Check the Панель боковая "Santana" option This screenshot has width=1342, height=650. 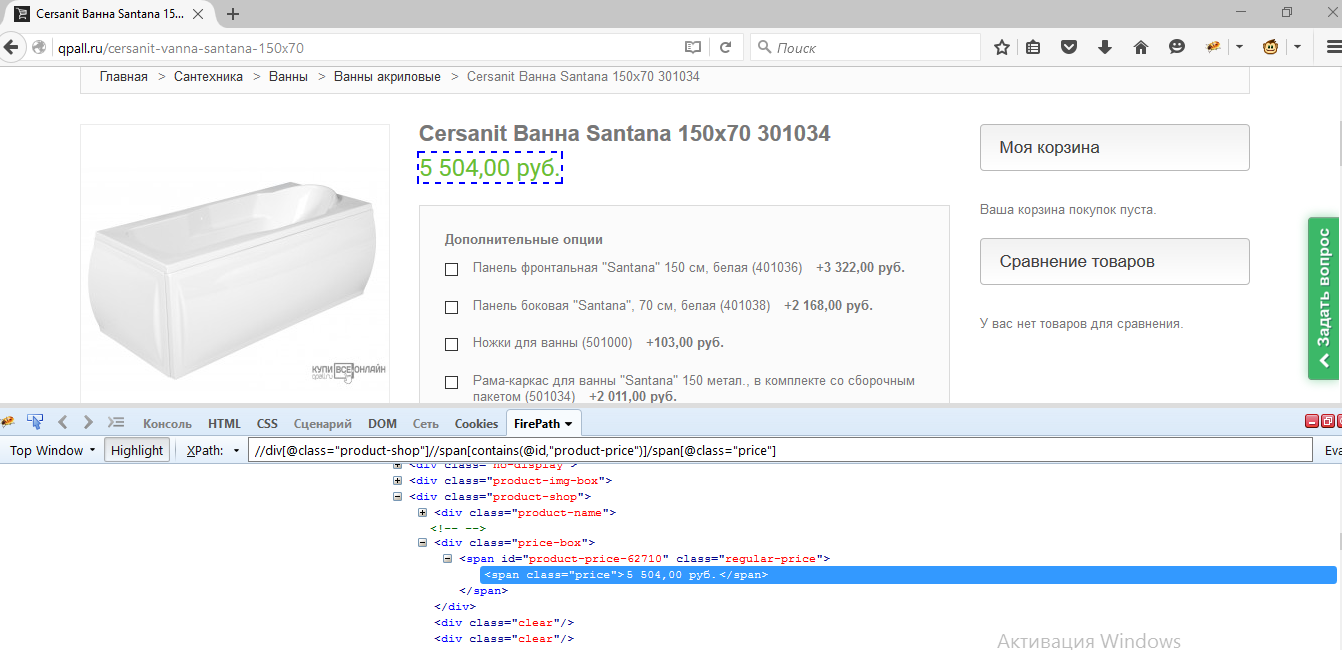(x=451, y=307)
